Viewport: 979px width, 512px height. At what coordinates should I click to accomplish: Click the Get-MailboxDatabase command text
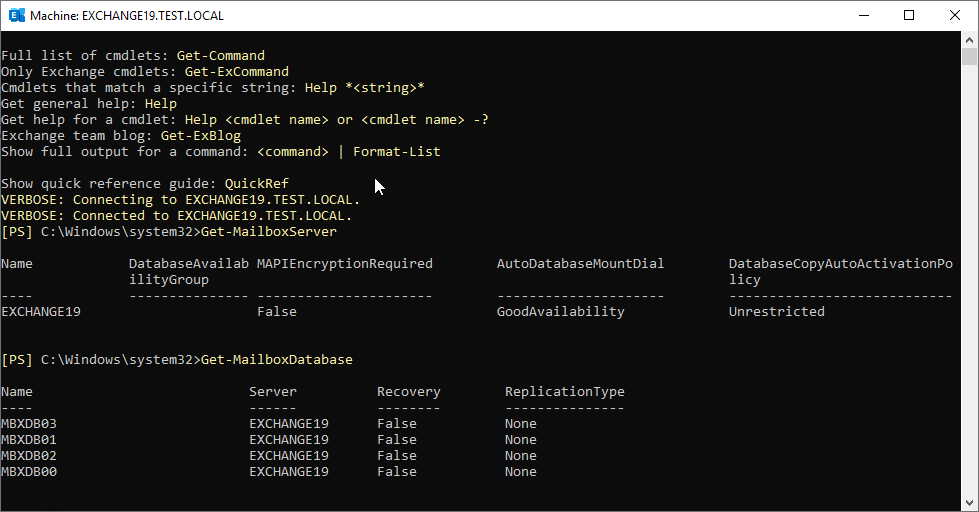[x=277, y=360]
